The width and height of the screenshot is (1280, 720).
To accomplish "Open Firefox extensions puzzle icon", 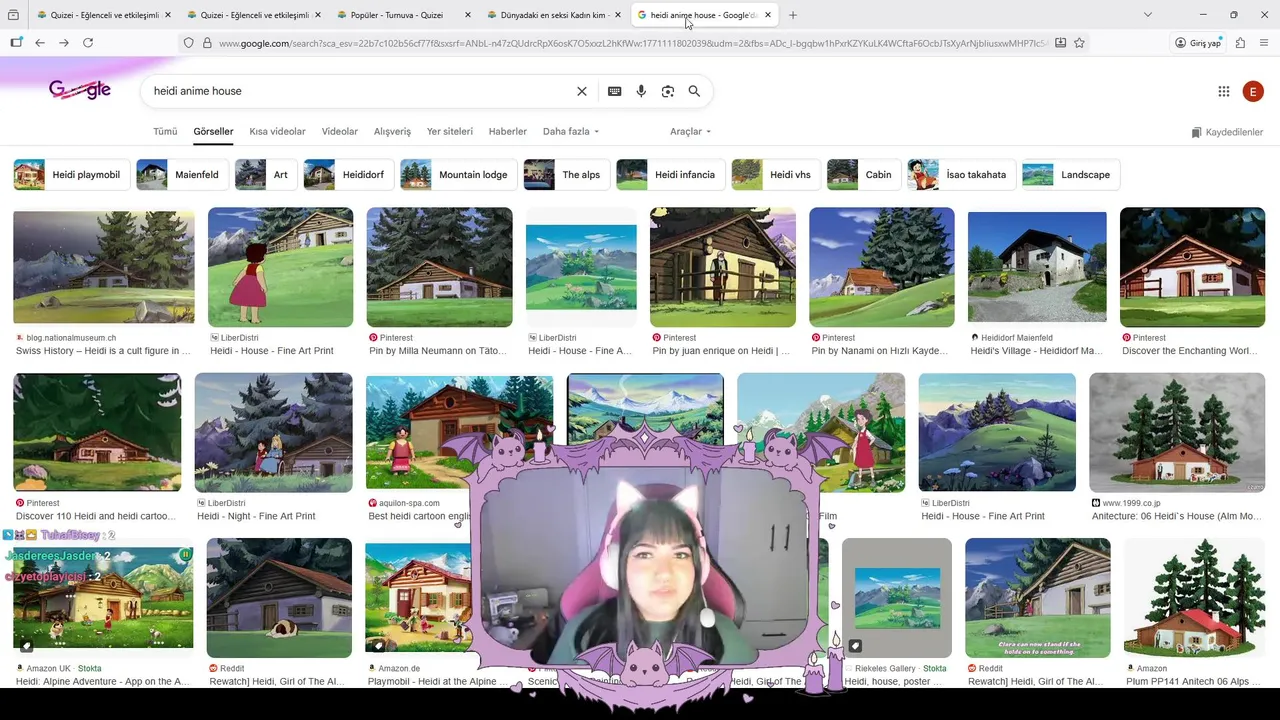I will click(1240, 43).
